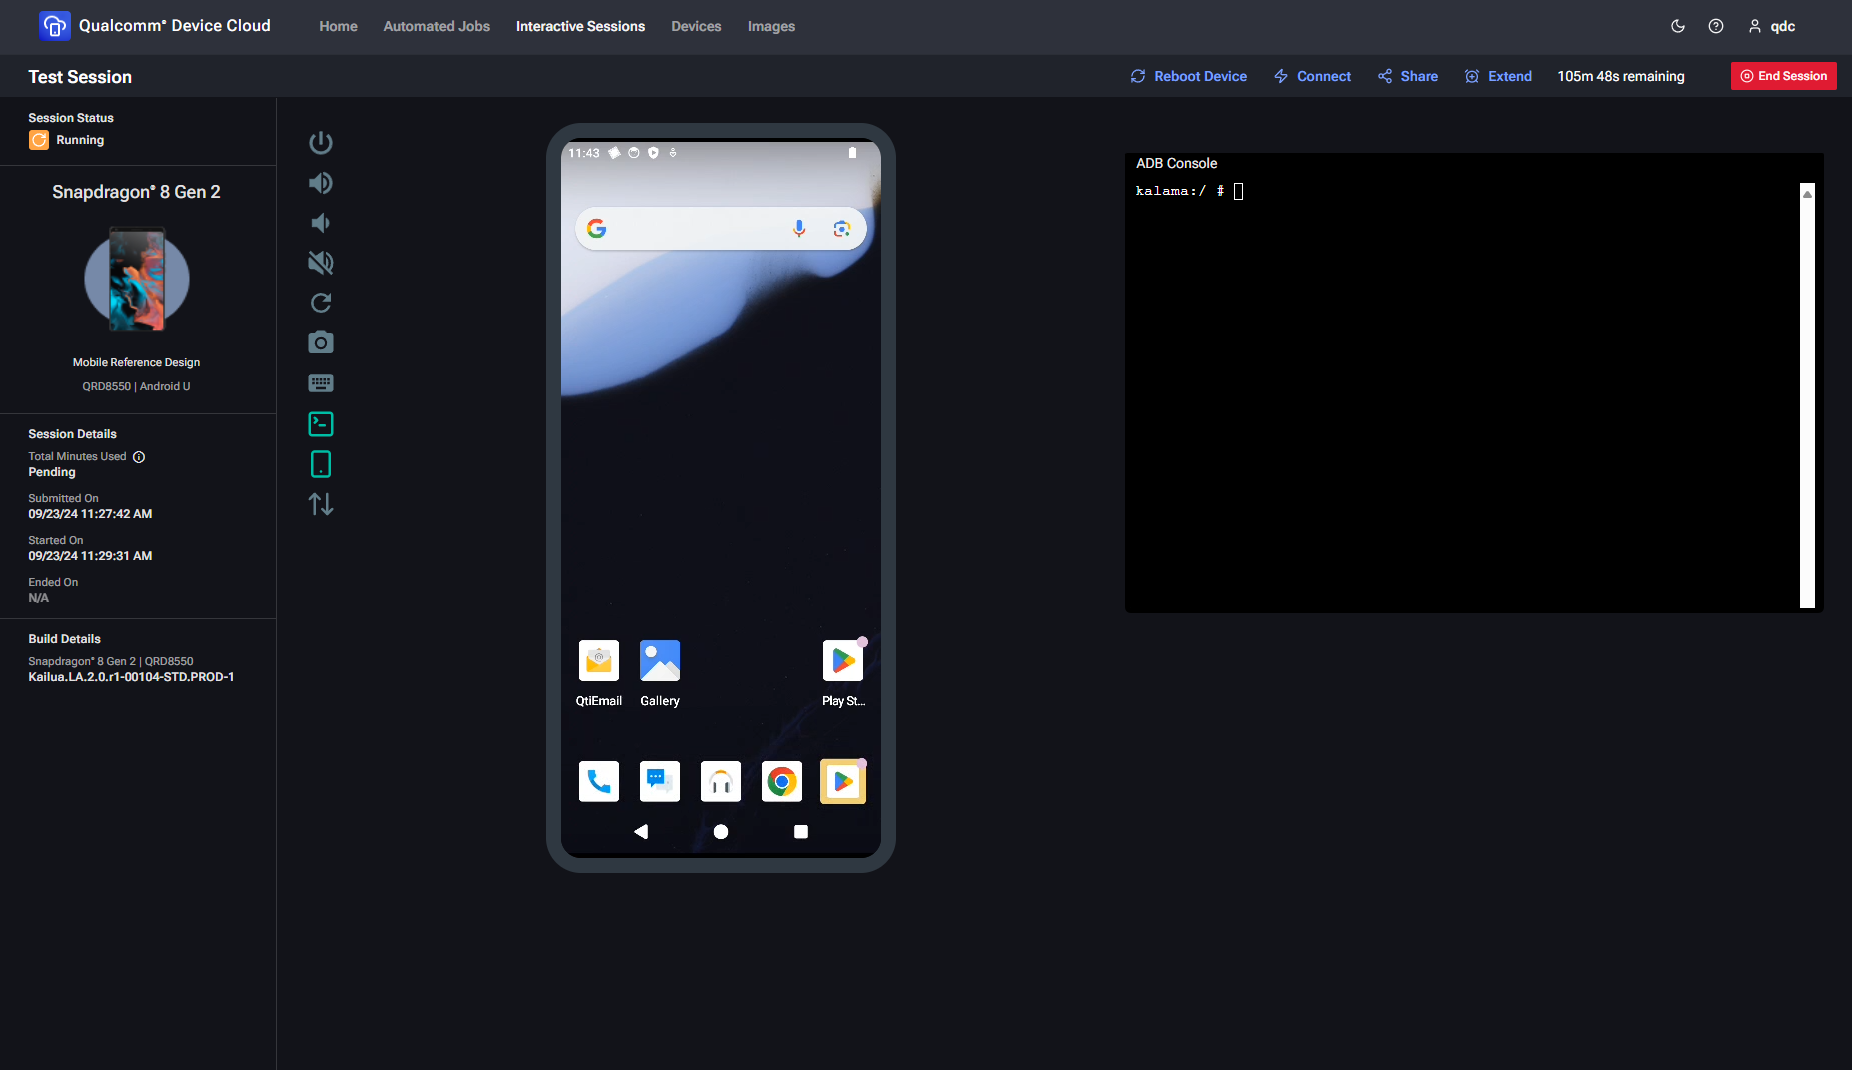Tap the Android back navigation button
Viewport: 1852px width, 1070px height.
tap(641, 831)
